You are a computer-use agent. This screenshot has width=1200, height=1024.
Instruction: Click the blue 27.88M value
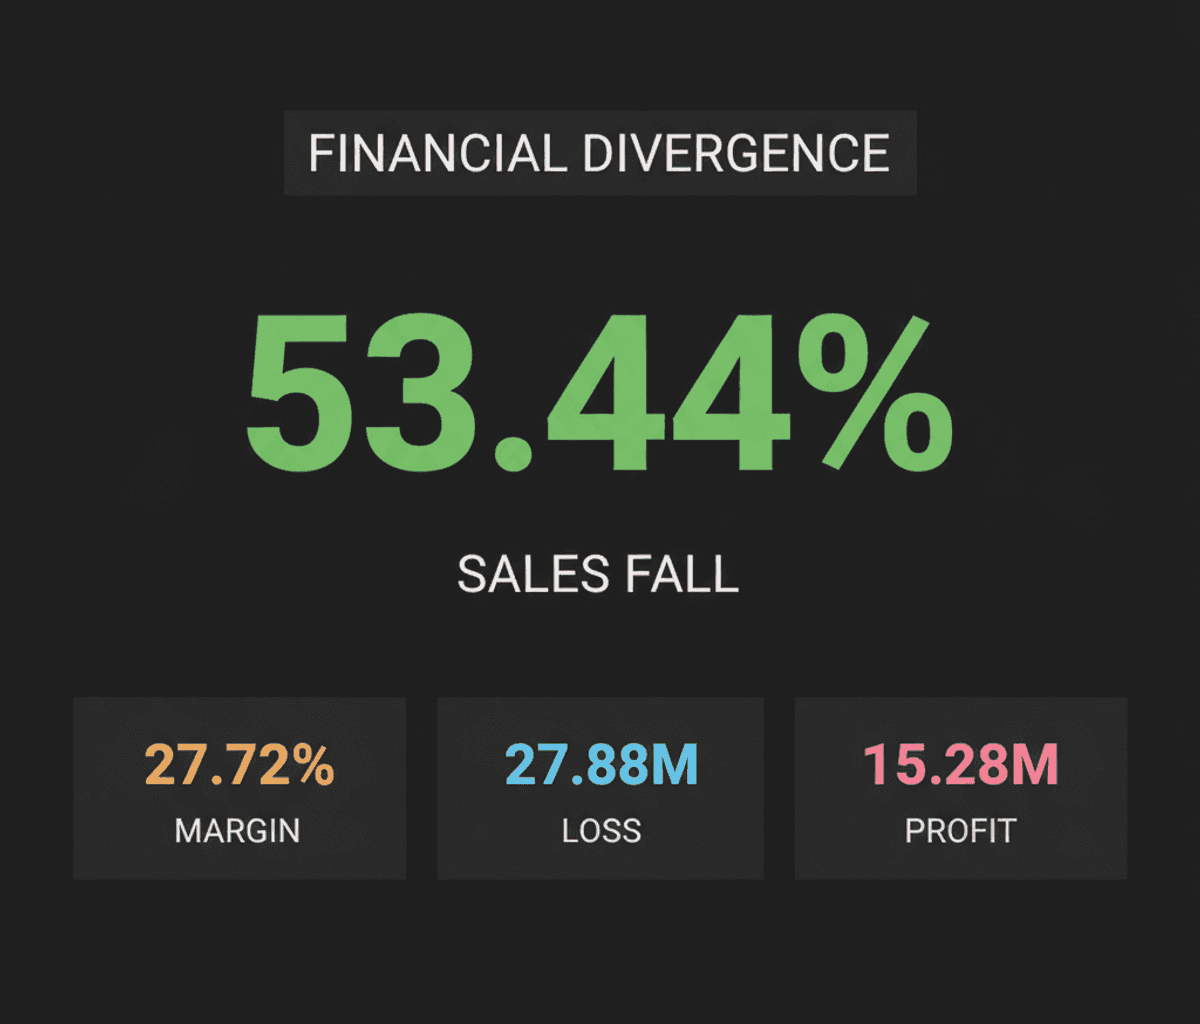coord(601,765)
